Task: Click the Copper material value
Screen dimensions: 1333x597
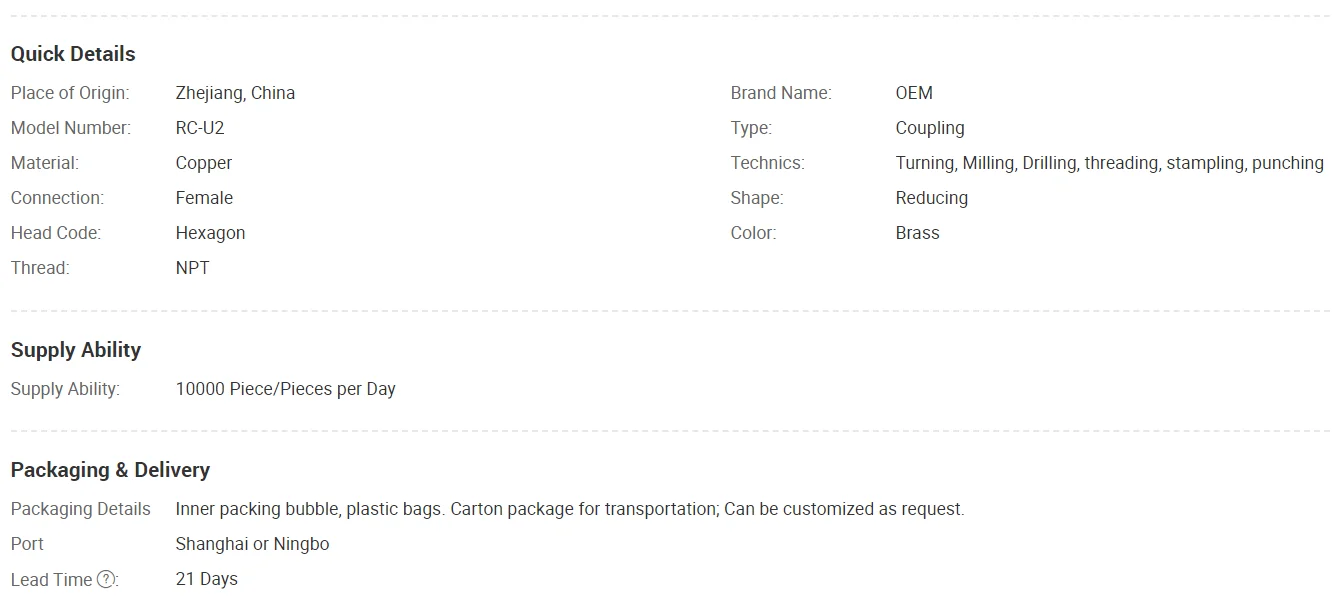Action: coord(204,163)
